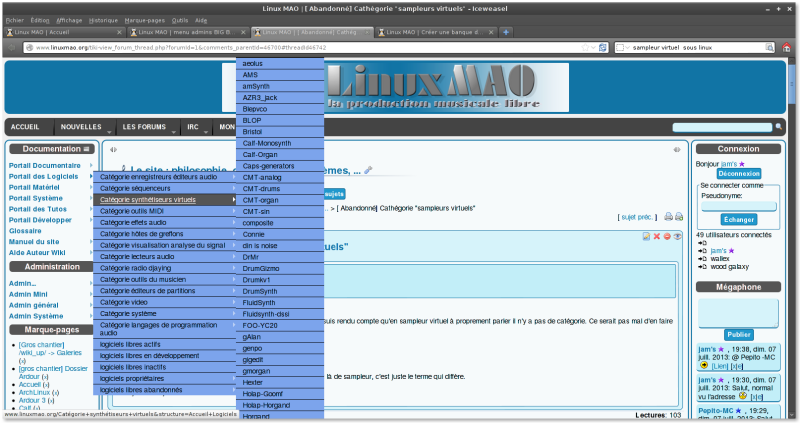This screenshot has width=800, height=423.
Task: Open the sujet préc. link
Action: click(x=637, y=217)
